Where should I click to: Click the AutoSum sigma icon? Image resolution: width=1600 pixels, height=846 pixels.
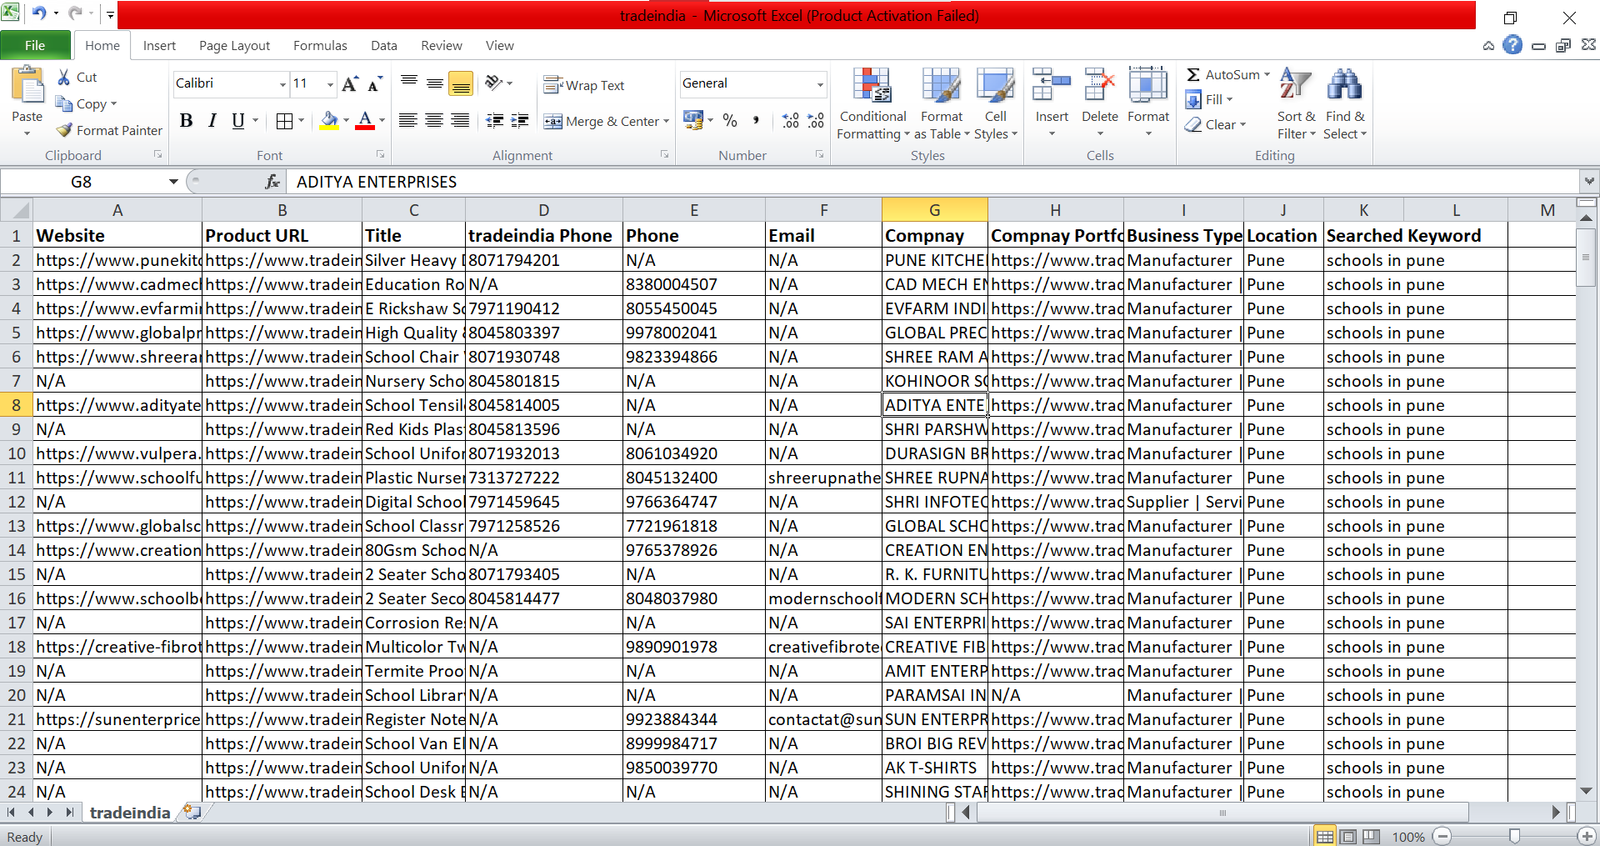coord(1193,75)
